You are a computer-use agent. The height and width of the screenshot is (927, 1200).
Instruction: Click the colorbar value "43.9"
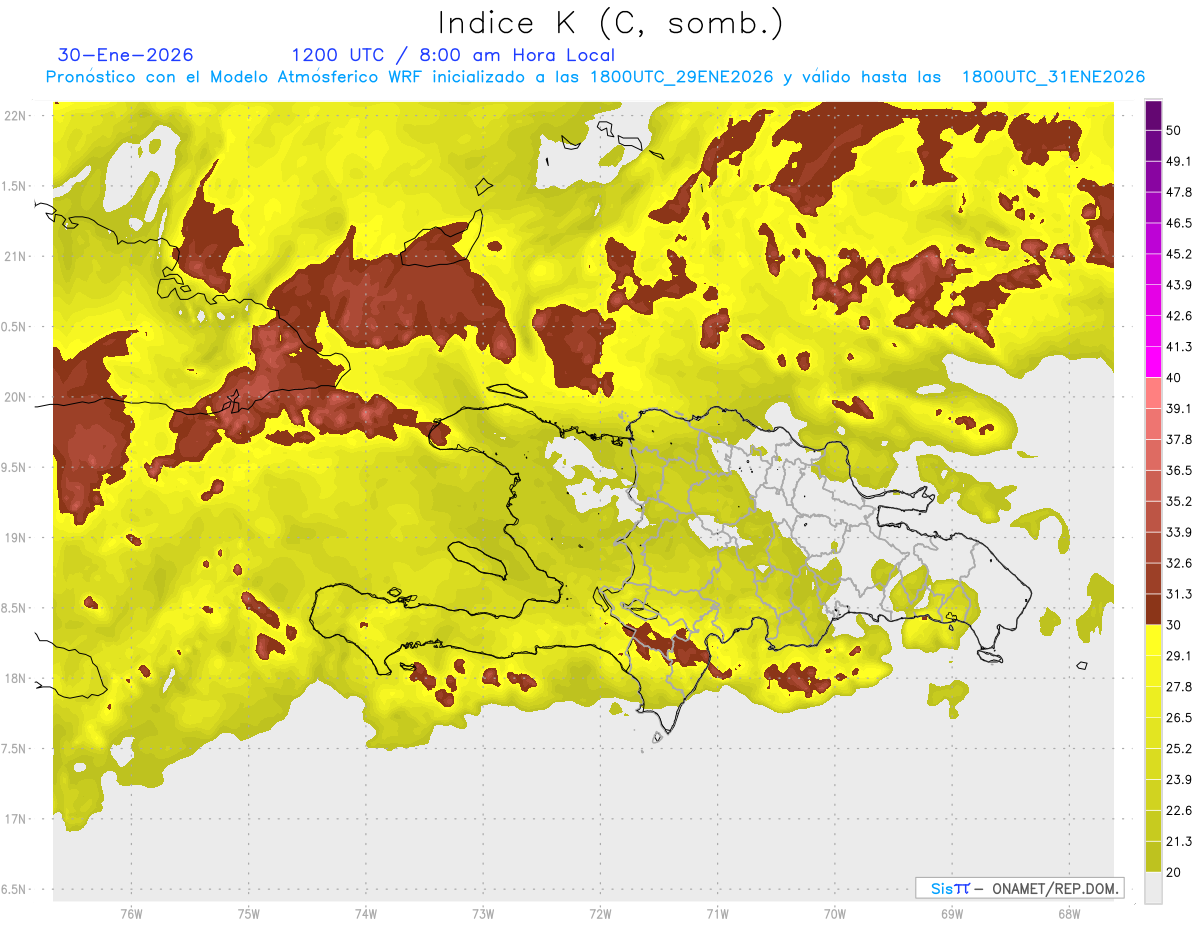[1178, 285]
